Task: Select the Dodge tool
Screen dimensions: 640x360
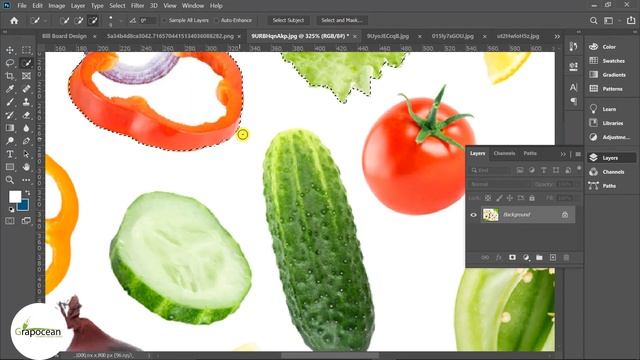Action: [10, 141]
